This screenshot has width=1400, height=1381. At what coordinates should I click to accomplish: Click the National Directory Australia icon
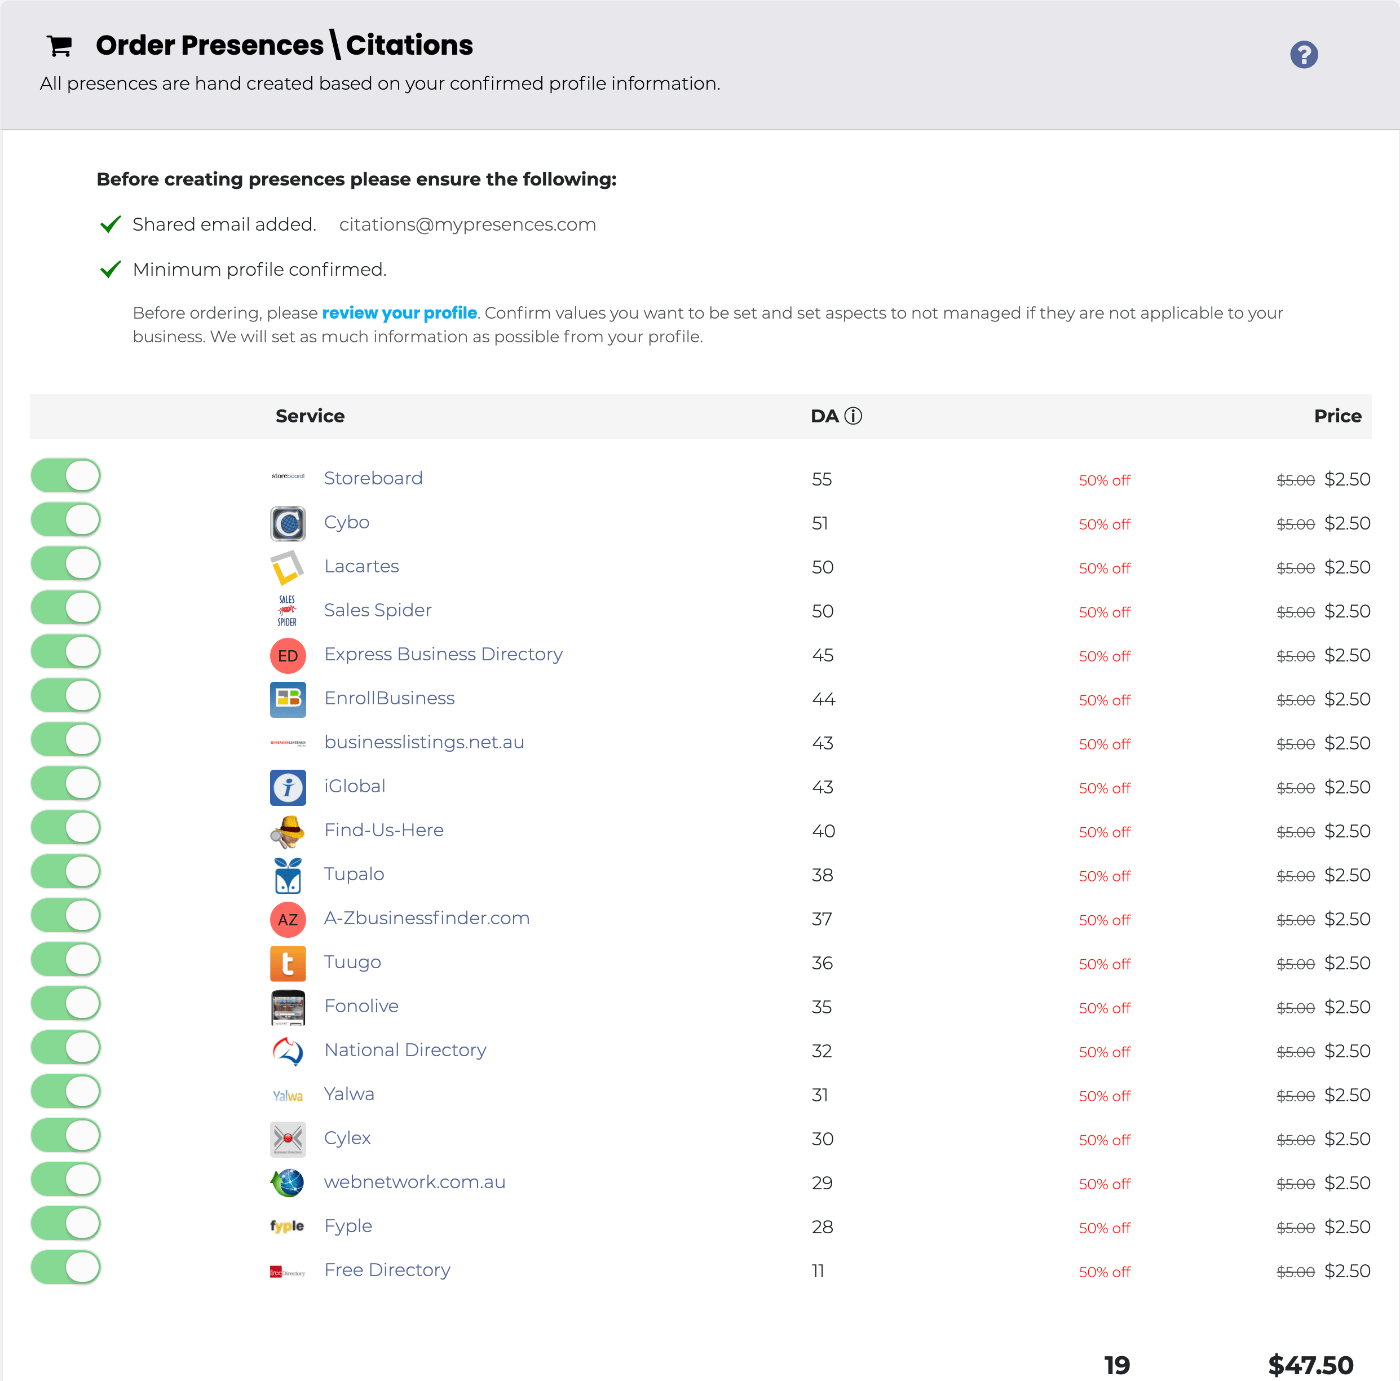[x=288, y=1051]
